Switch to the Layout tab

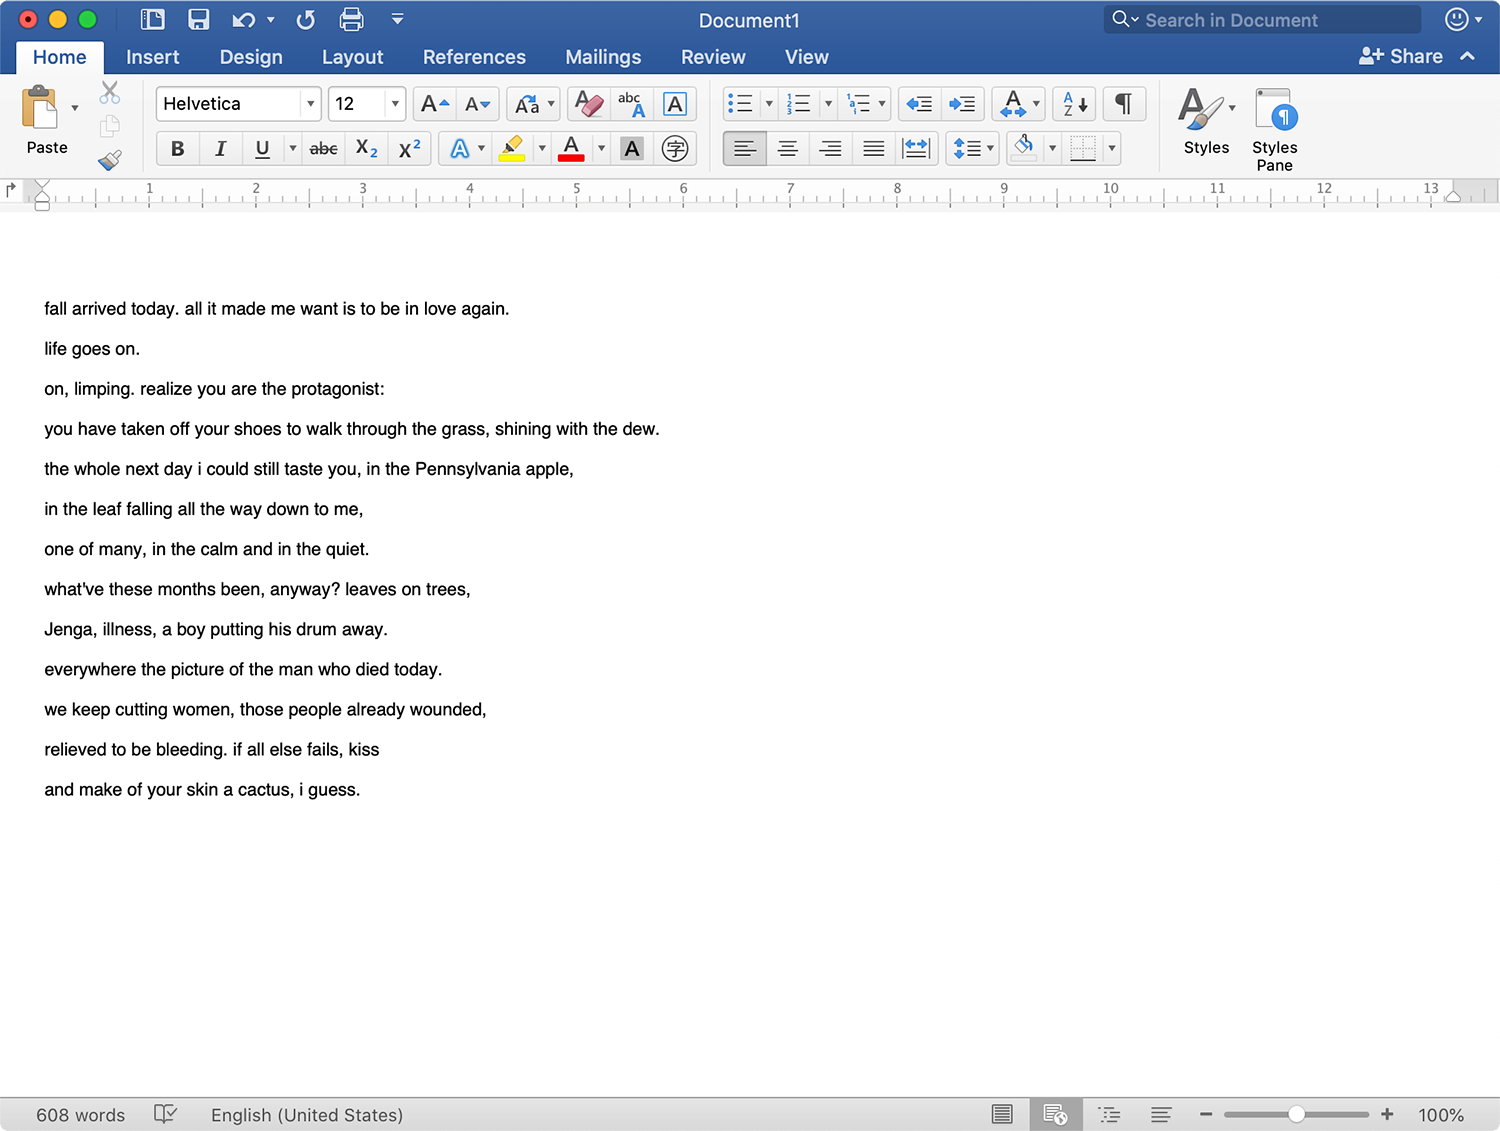pos(352,57)
